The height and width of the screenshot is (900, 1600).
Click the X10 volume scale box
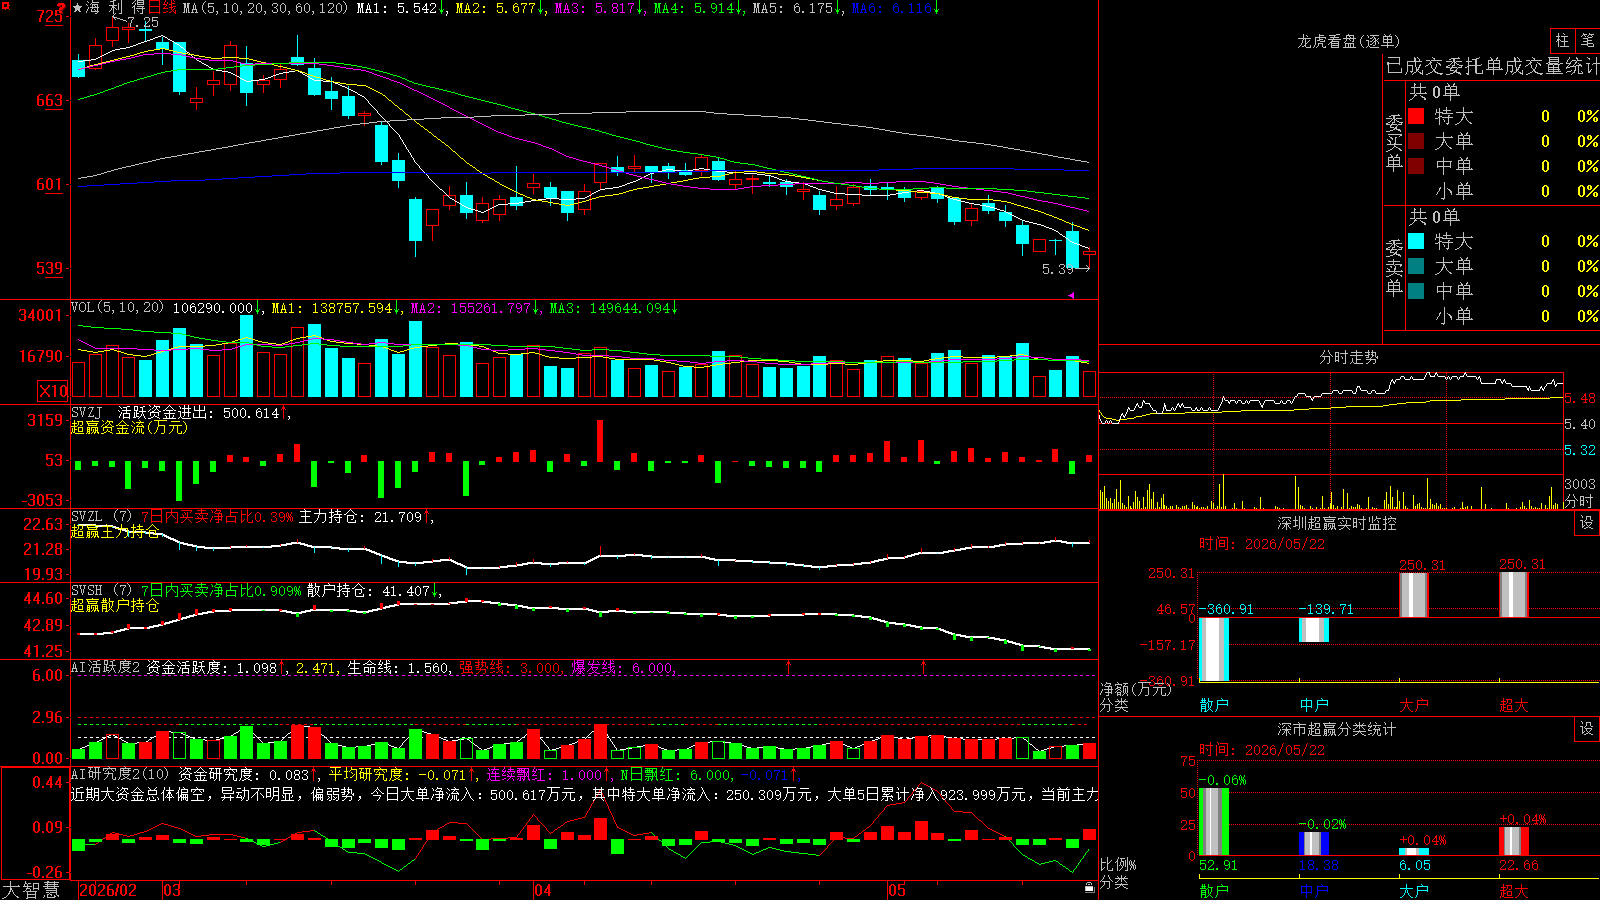(x=53, y=391)
